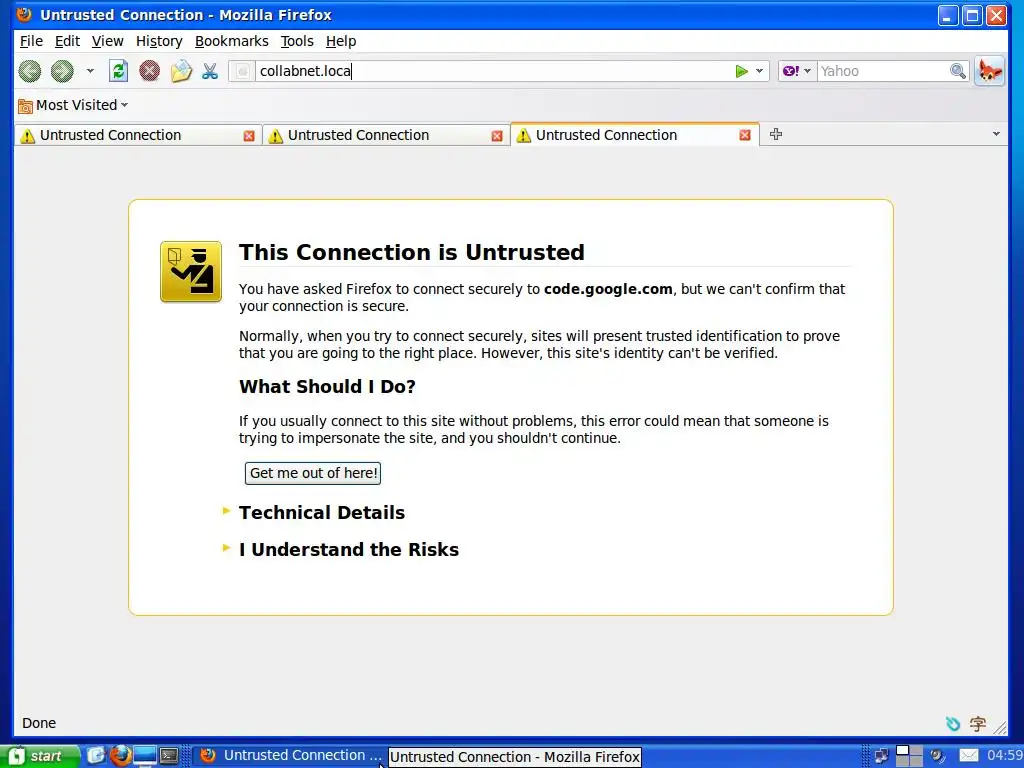The height and width of the screenshot is (768, 1024).
Task: Focus the address bar containing collabnet.loca
Action: coord(493,71)
